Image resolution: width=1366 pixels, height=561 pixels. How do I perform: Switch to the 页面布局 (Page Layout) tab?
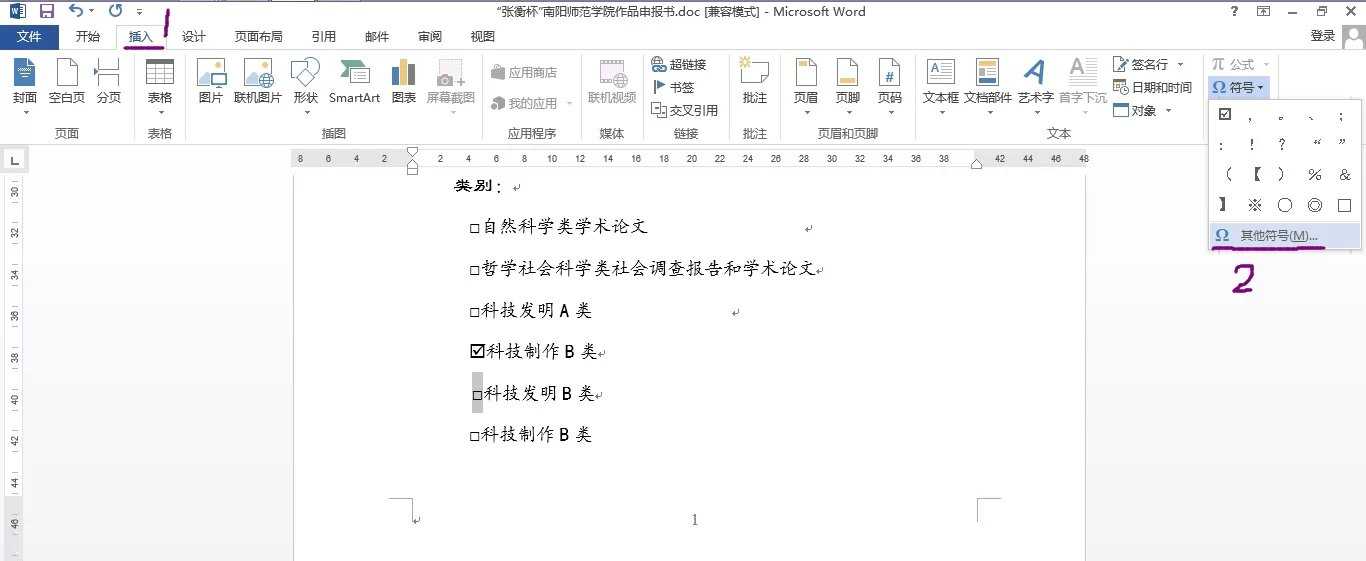258,37
